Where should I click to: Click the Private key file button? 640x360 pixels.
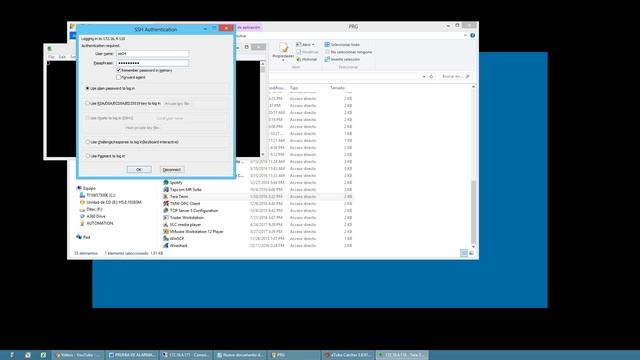[x=177, y=104]
